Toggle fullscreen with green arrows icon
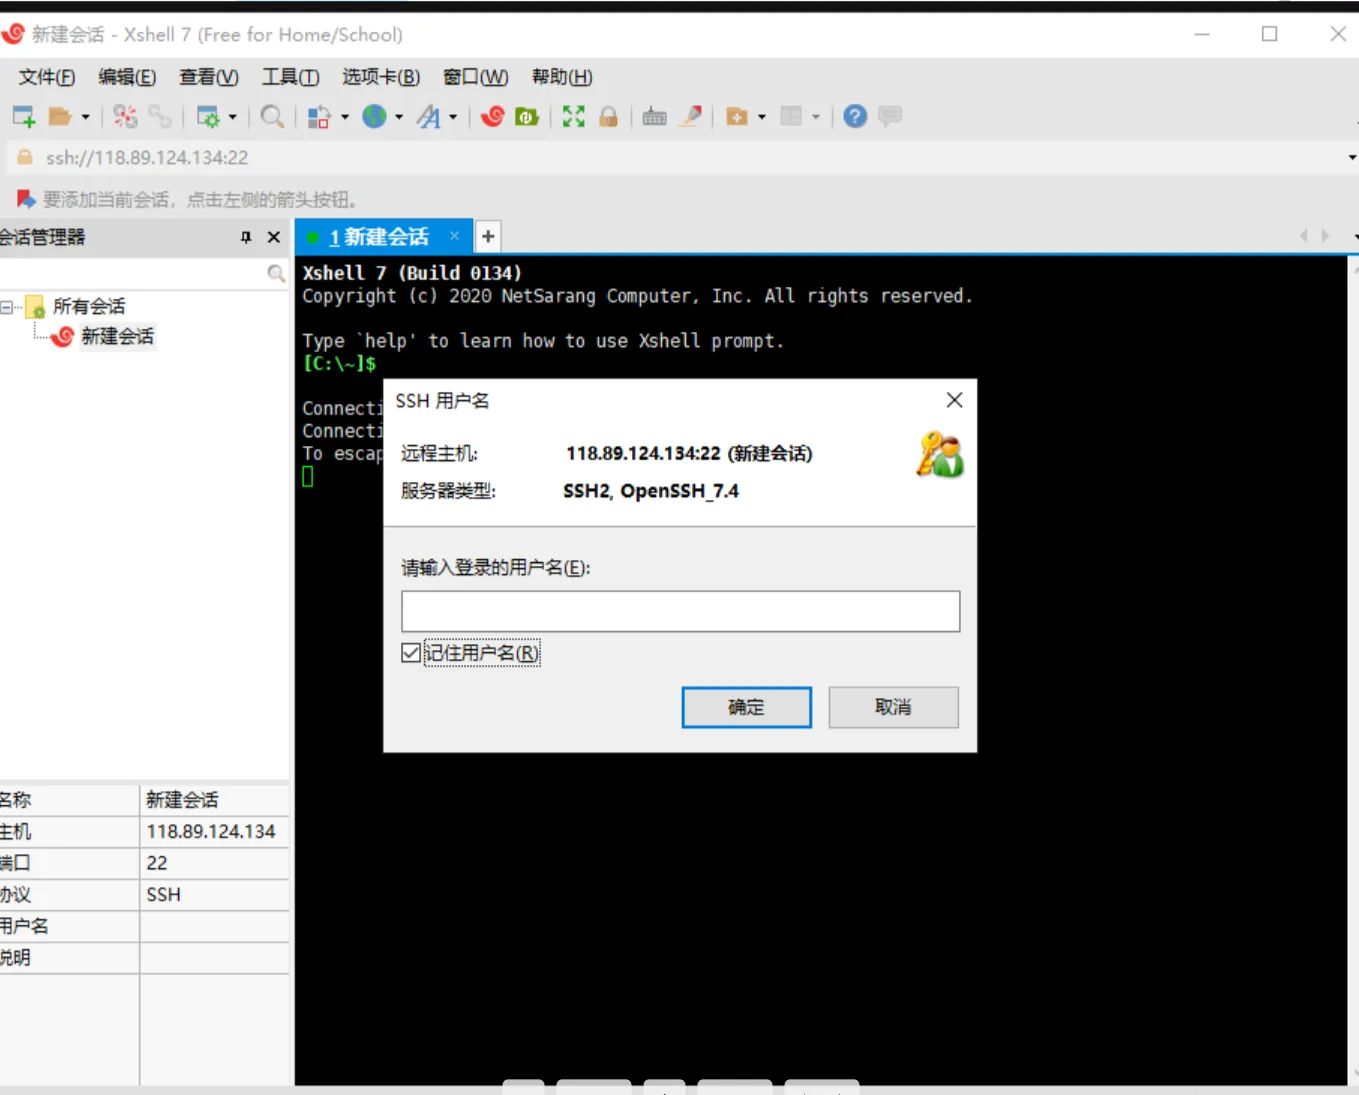 click(573, 117)
